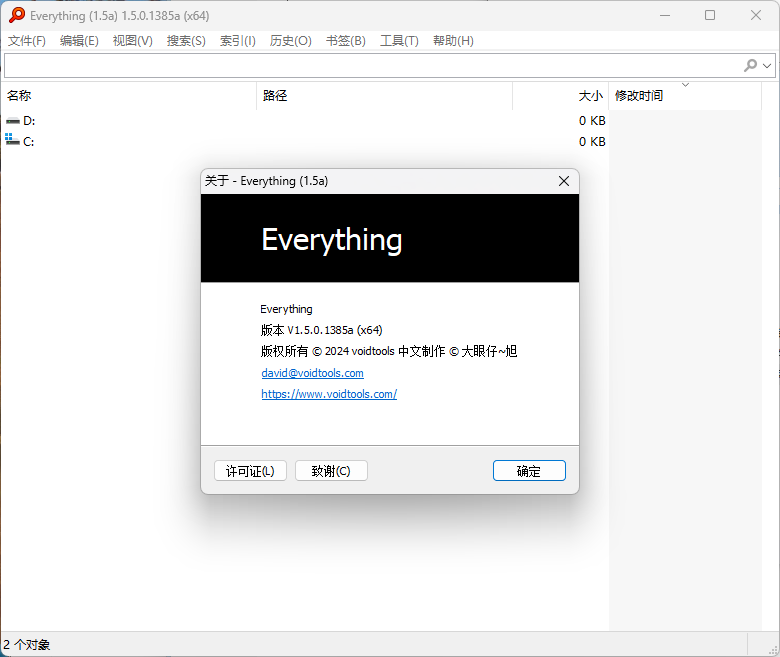This screenshot has width=780, height=657.
Task: Confirm with the 确定 button
Action: point(529,471)
